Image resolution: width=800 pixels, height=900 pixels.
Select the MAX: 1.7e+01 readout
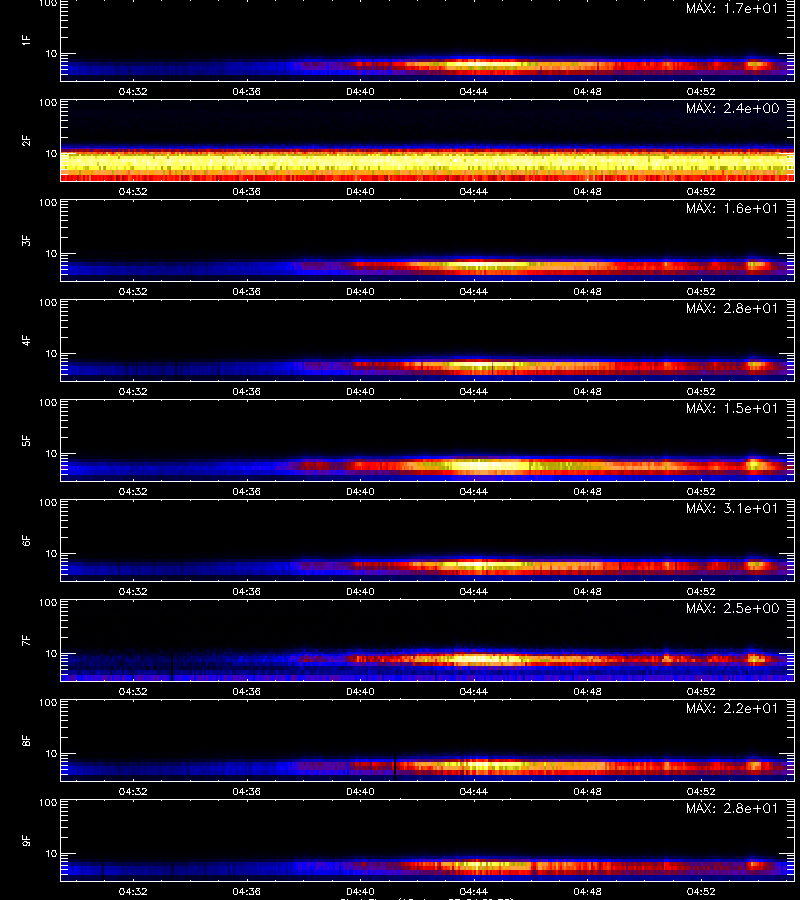(x=732, y=9)
